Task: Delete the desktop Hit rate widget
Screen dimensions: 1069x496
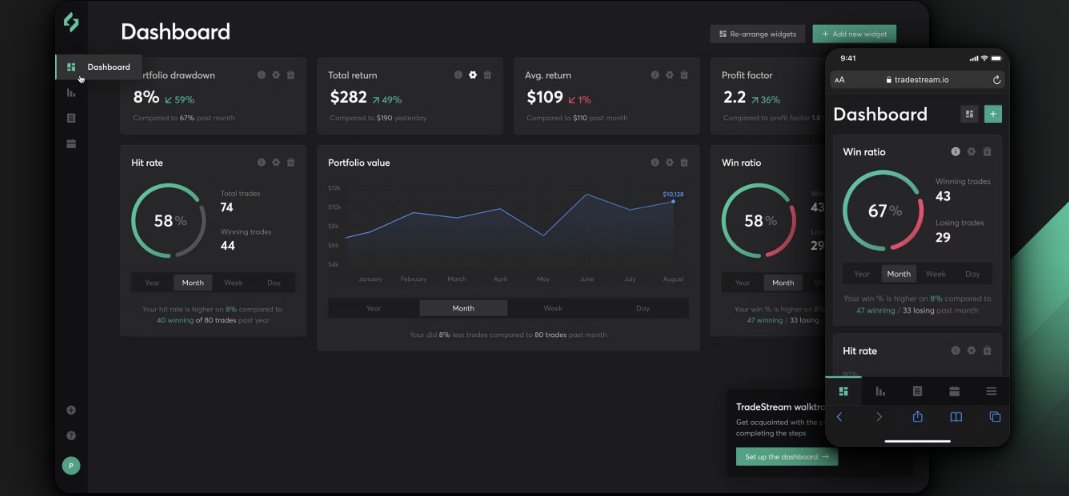Action: [290, 163]
